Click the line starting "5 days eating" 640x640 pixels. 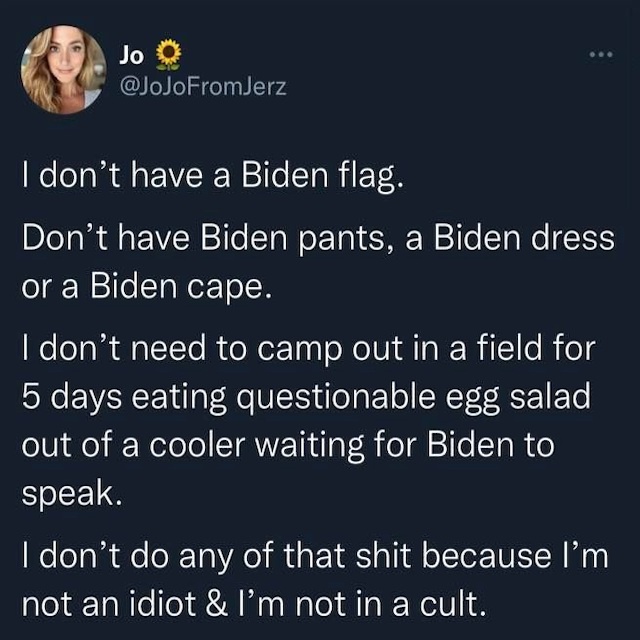[x=306, y=395]
